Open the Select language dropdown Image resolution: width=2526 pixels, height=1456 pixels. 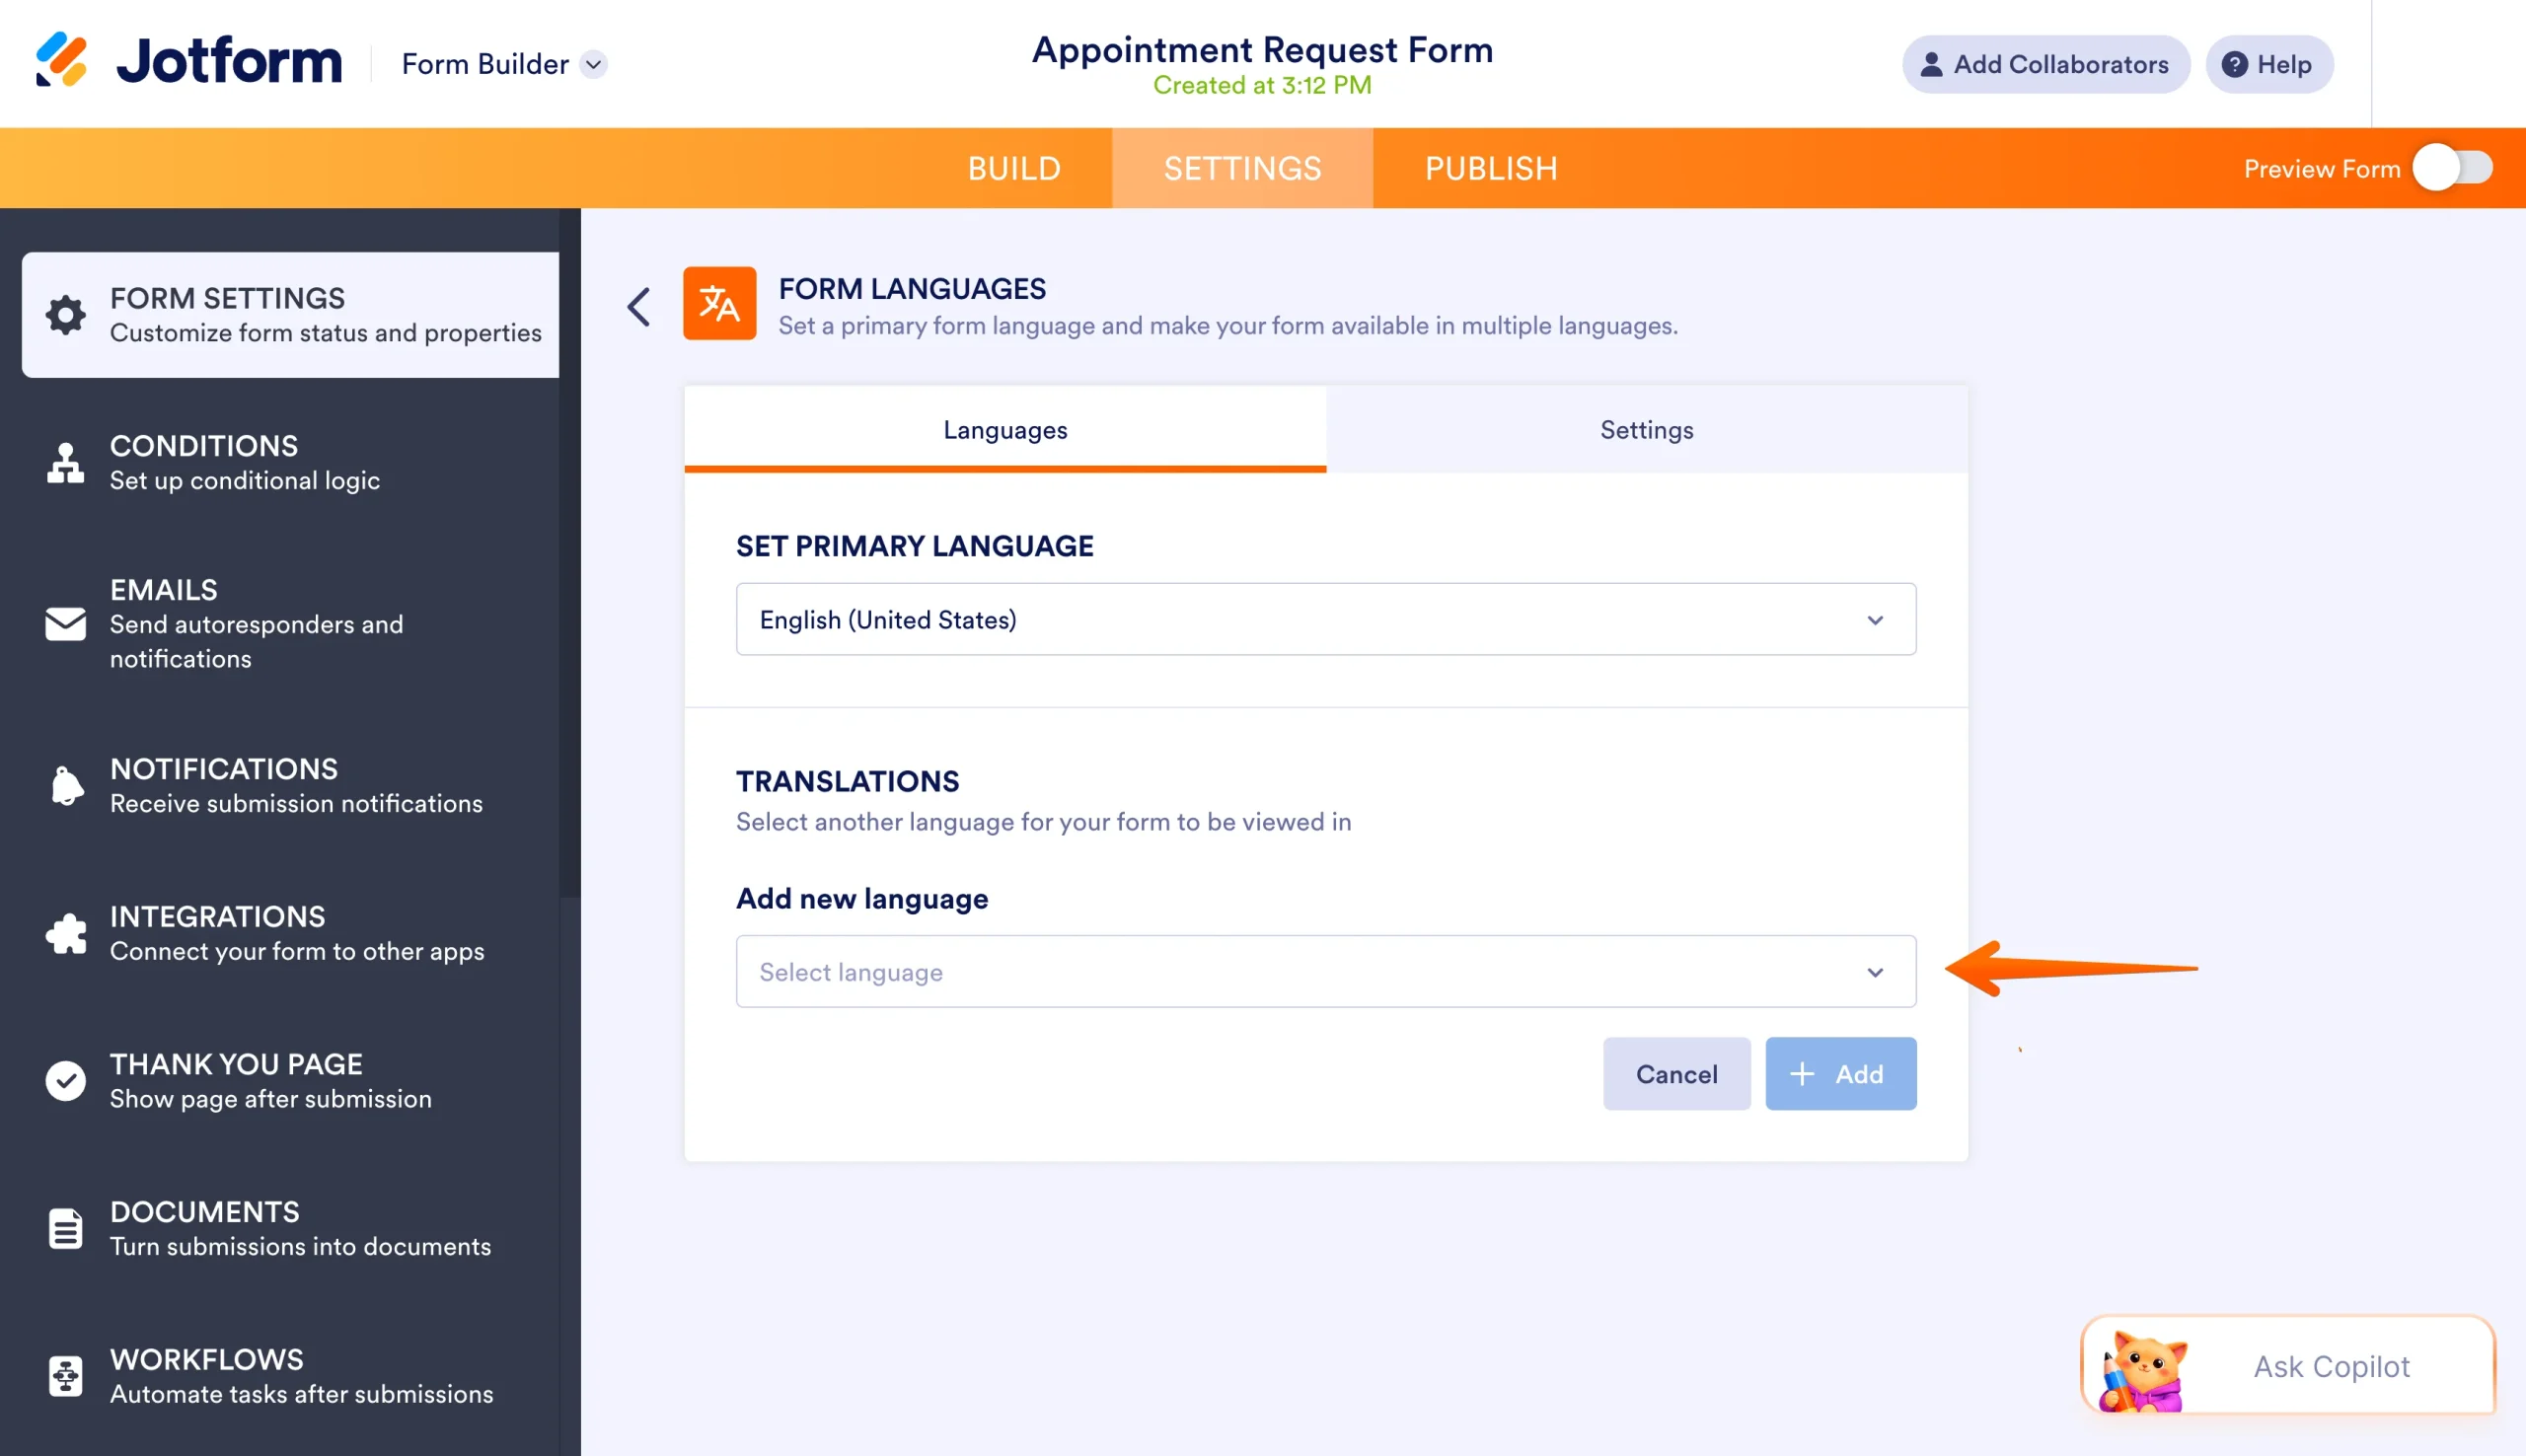[x=1326, y=971]
